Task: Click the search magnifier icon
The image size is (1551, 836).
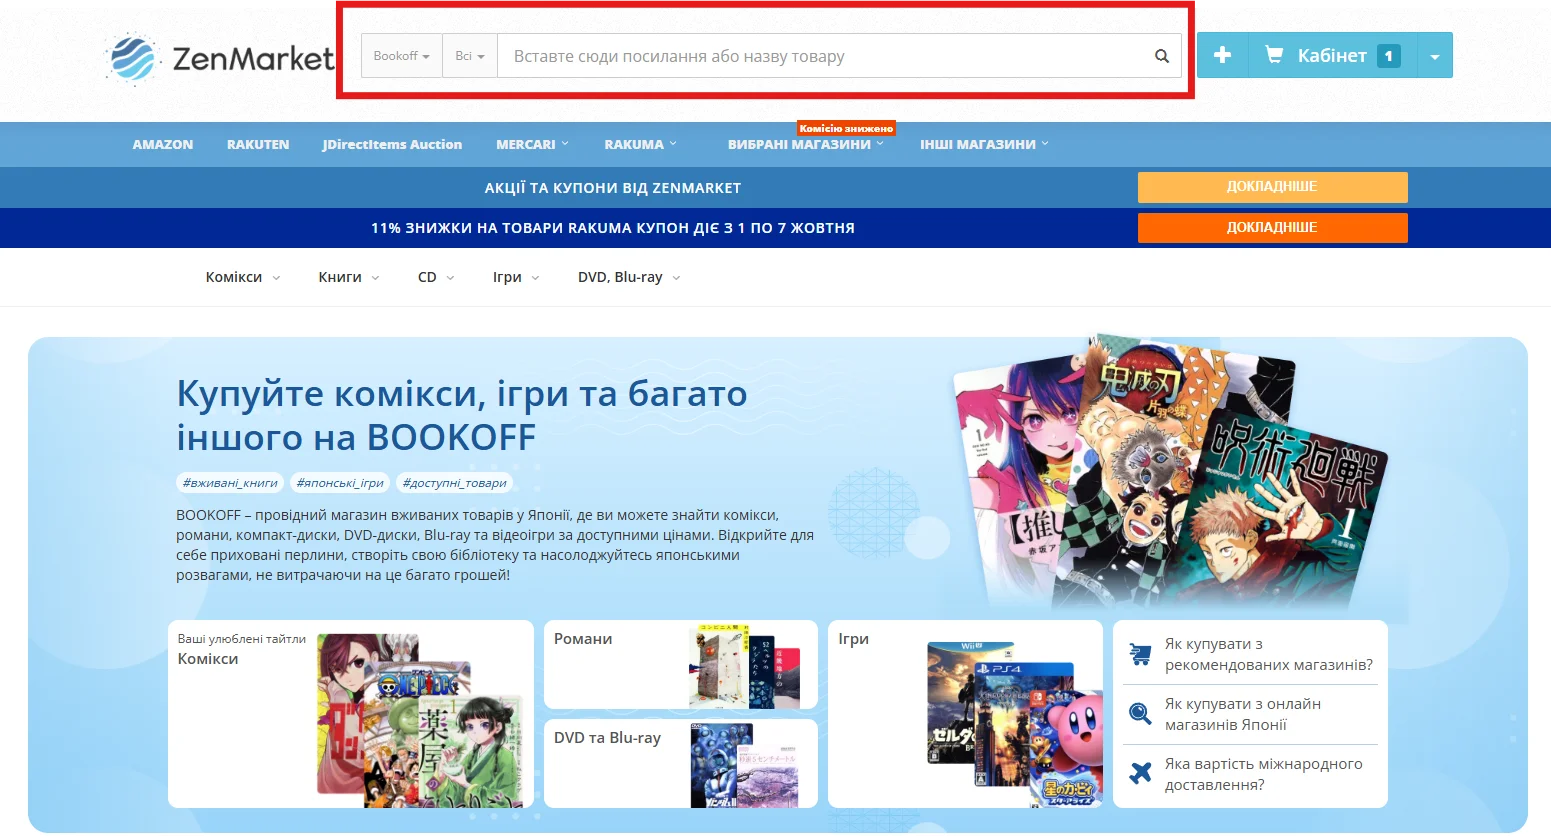Action: pyautogui.click(x=1161, y=56)
